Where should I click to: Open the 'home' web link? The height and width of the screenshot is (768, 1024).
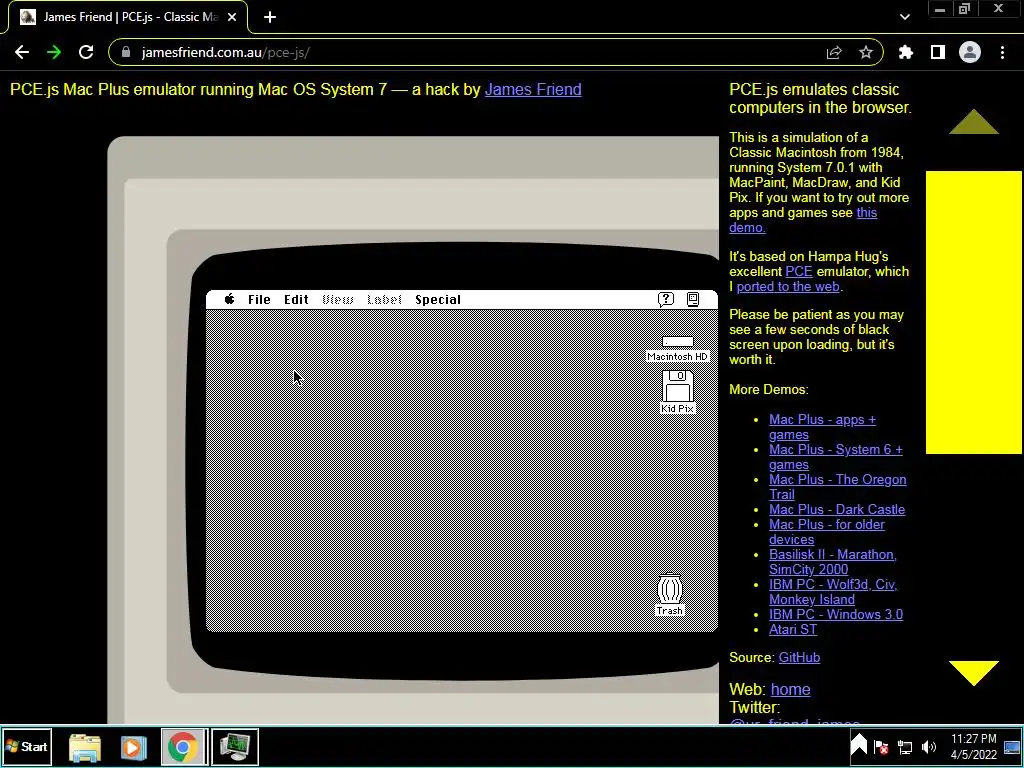pyautogui.click(x=790, y=690)
